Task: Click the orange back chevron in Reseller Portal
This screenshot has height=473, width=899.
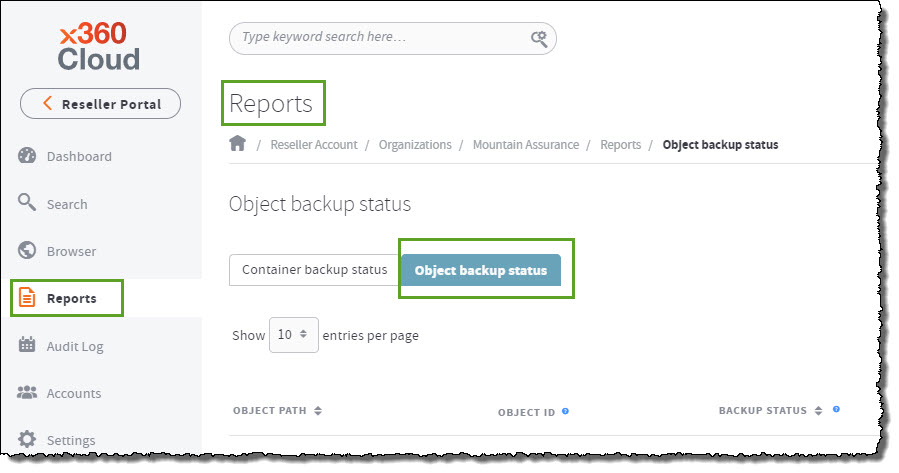Action: (48, 103)
